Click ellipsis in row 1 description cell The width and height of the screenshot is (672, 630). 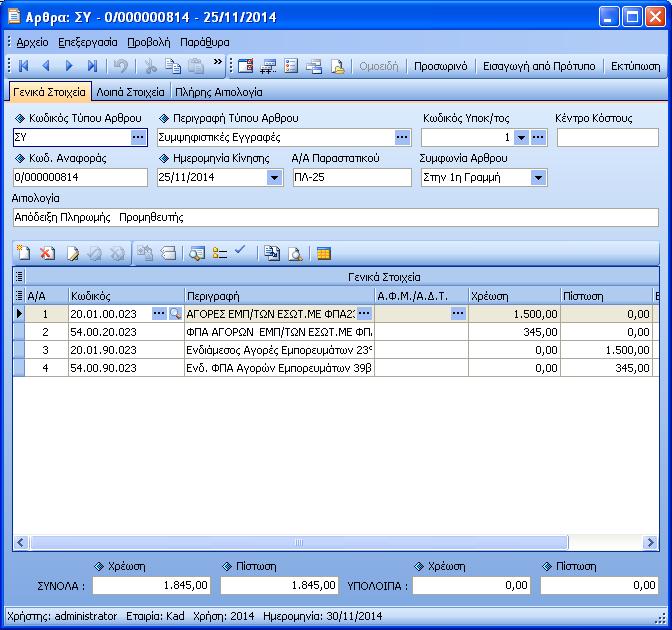[x=364, y=314]
